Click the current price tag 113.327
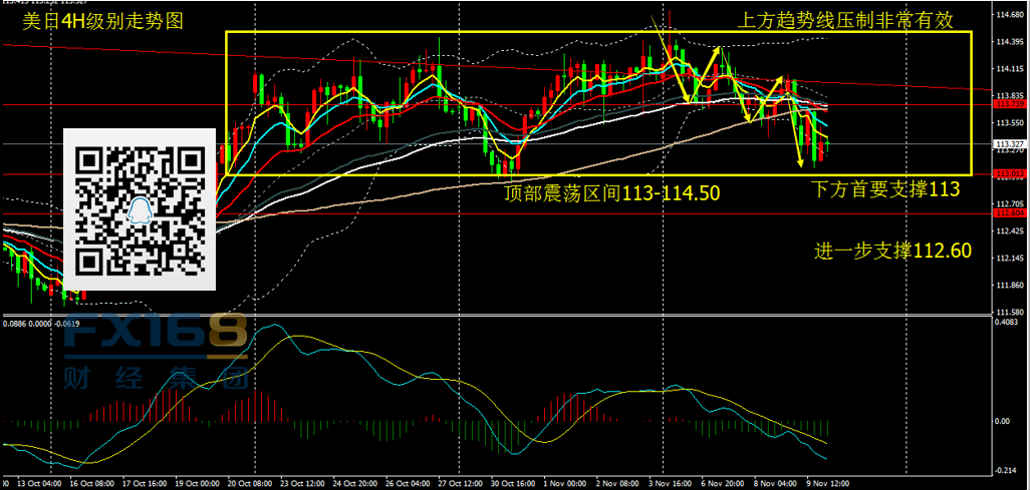The width and height of the screenshot is (1030, 490). [x=1008, y=145]
